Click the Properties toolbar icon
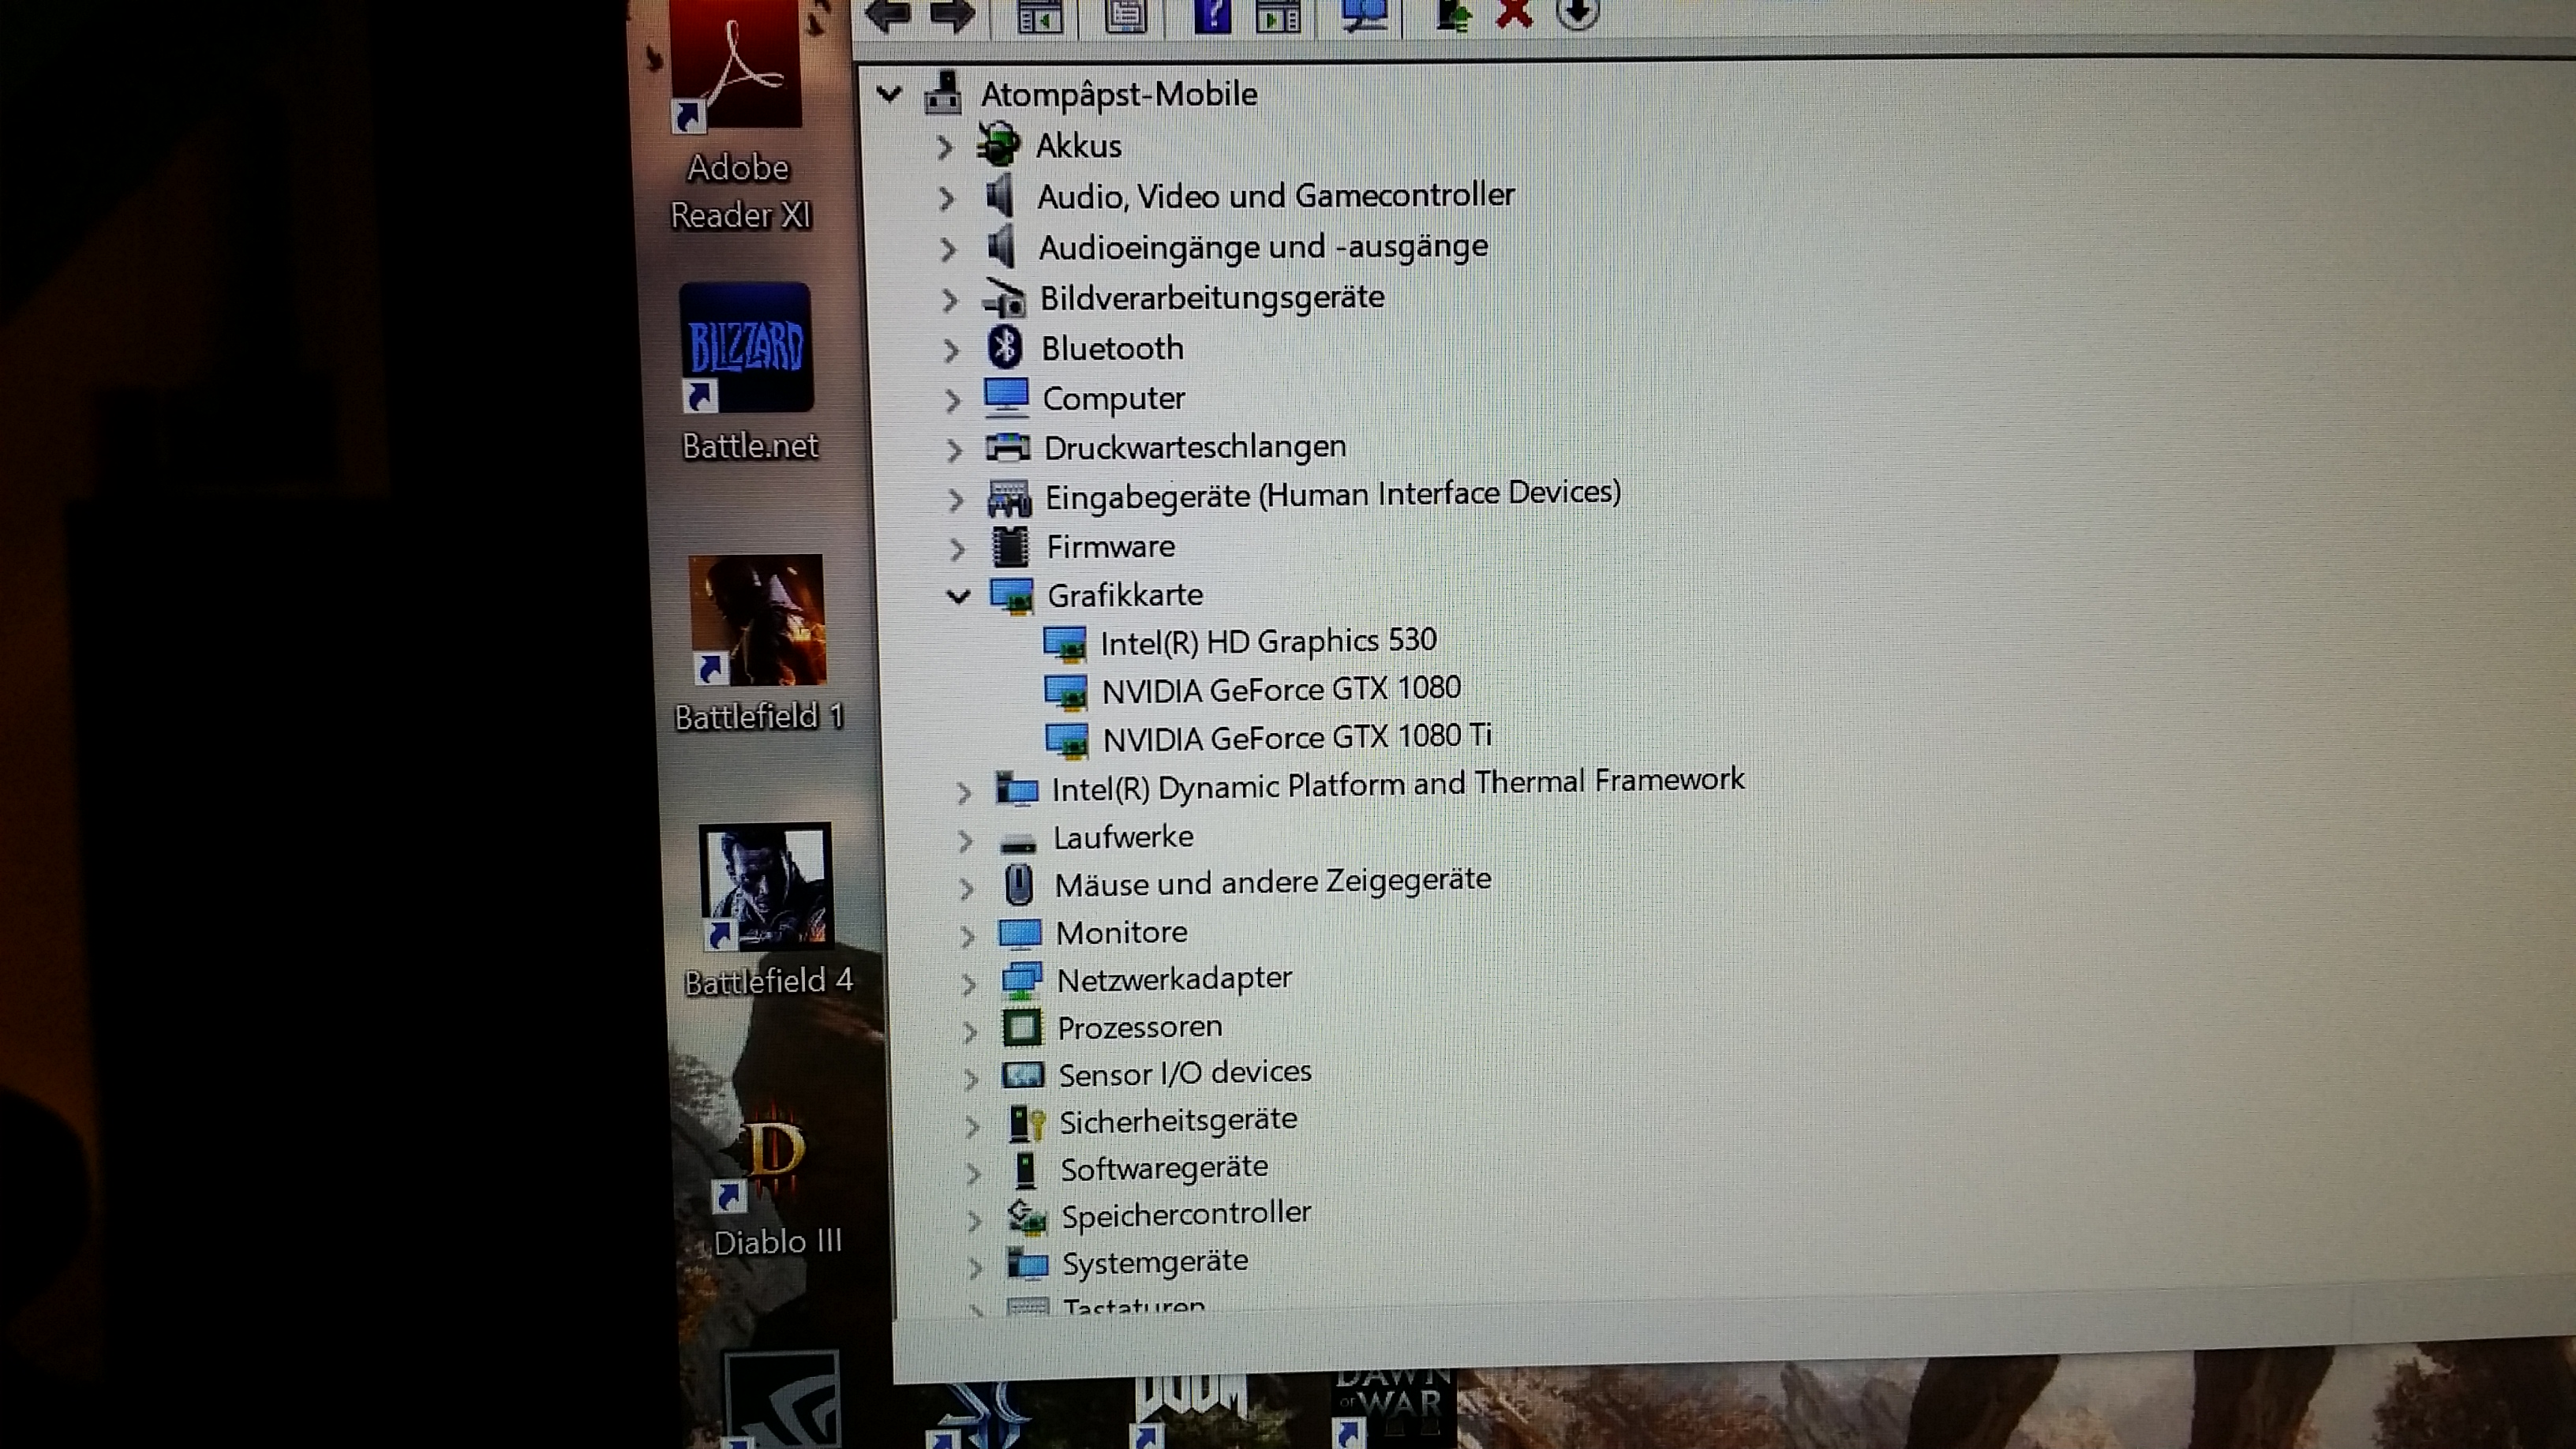The image size is (2576, 1449). click(x=1125, y=14)
